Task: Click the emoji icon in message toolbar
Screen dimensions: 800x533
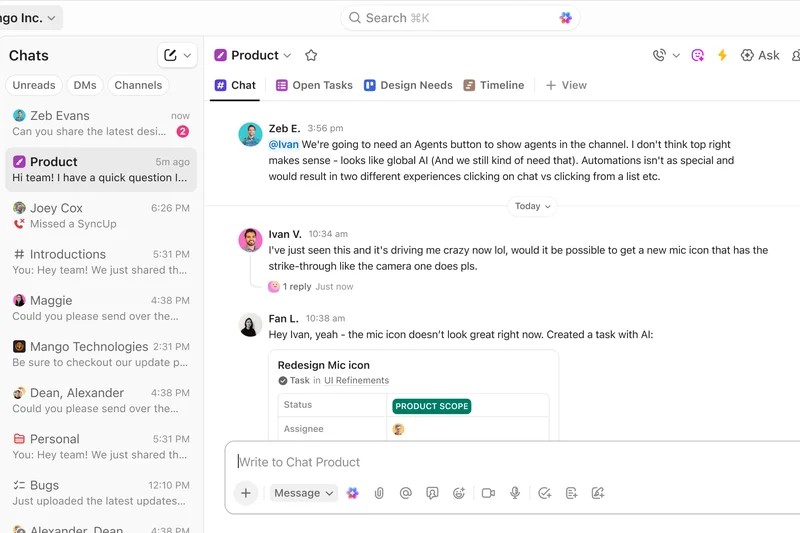Action: tap(459, 493)
